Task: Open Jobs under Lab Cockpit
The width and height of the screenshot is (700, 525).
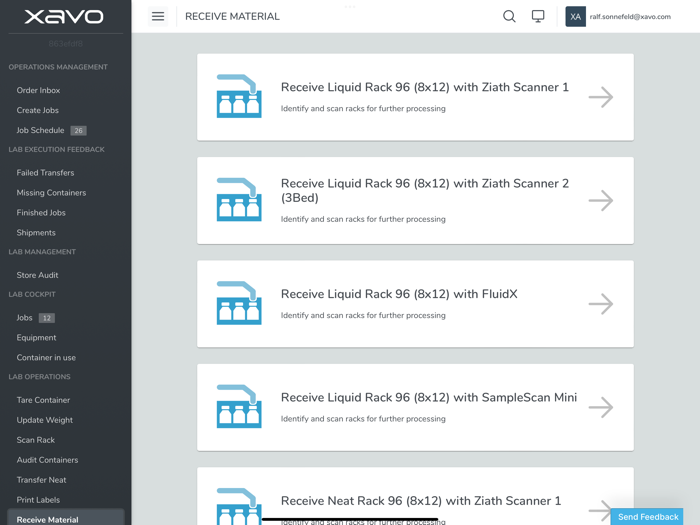Action: click(x=25, y=318)
